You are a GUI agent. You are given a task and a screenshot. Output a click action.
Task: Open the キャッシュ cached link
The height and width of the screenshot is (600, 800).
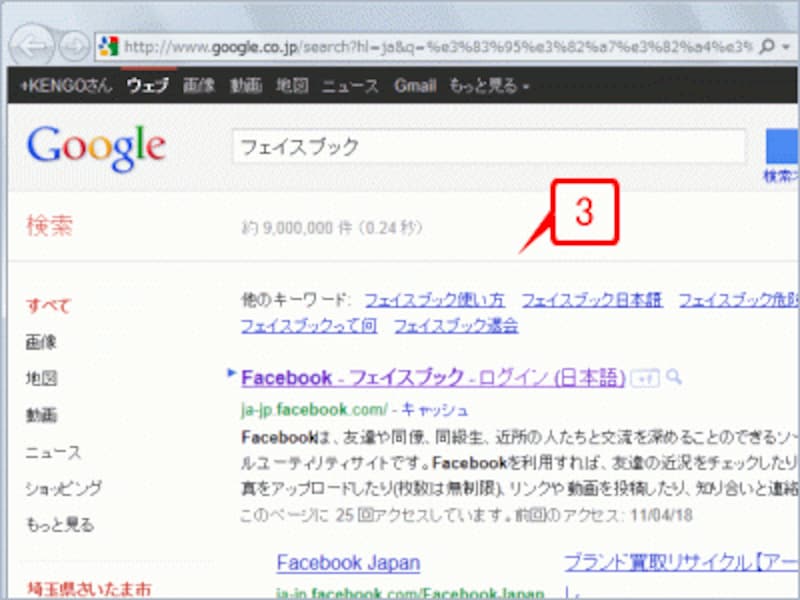435,410
